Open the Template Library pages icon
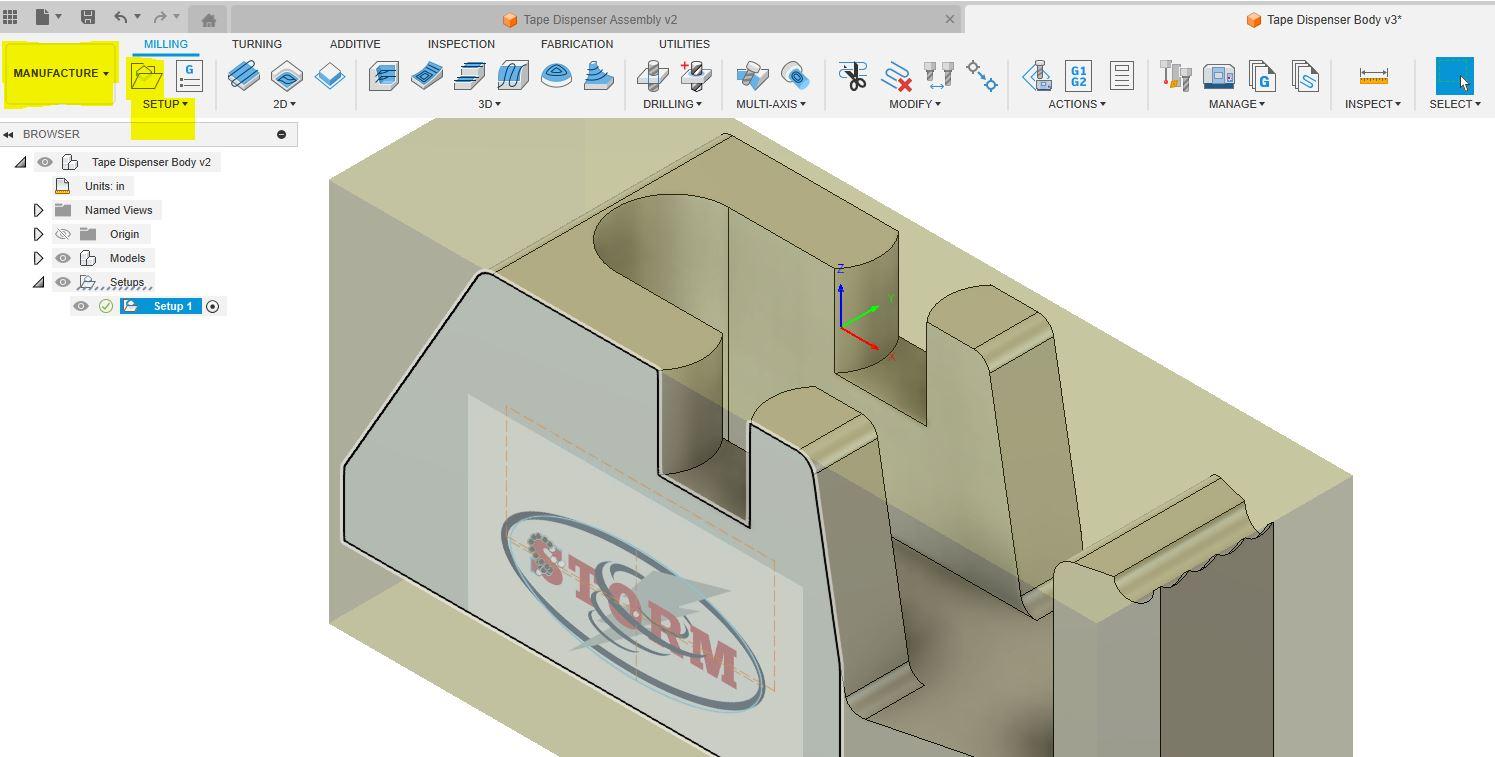1495x757 pixels. pyautogui.click(x=1304, y=76)
